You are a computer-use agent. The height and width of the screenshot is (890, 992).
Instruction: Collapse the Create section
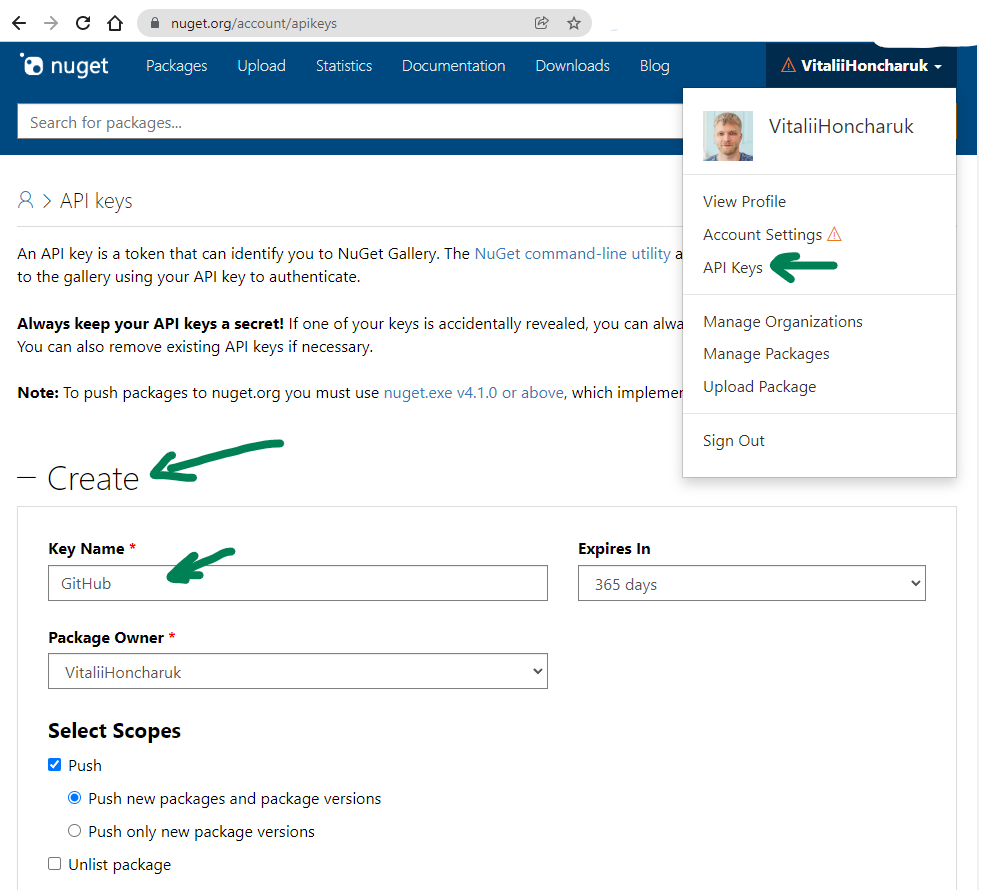click(27, 478)
